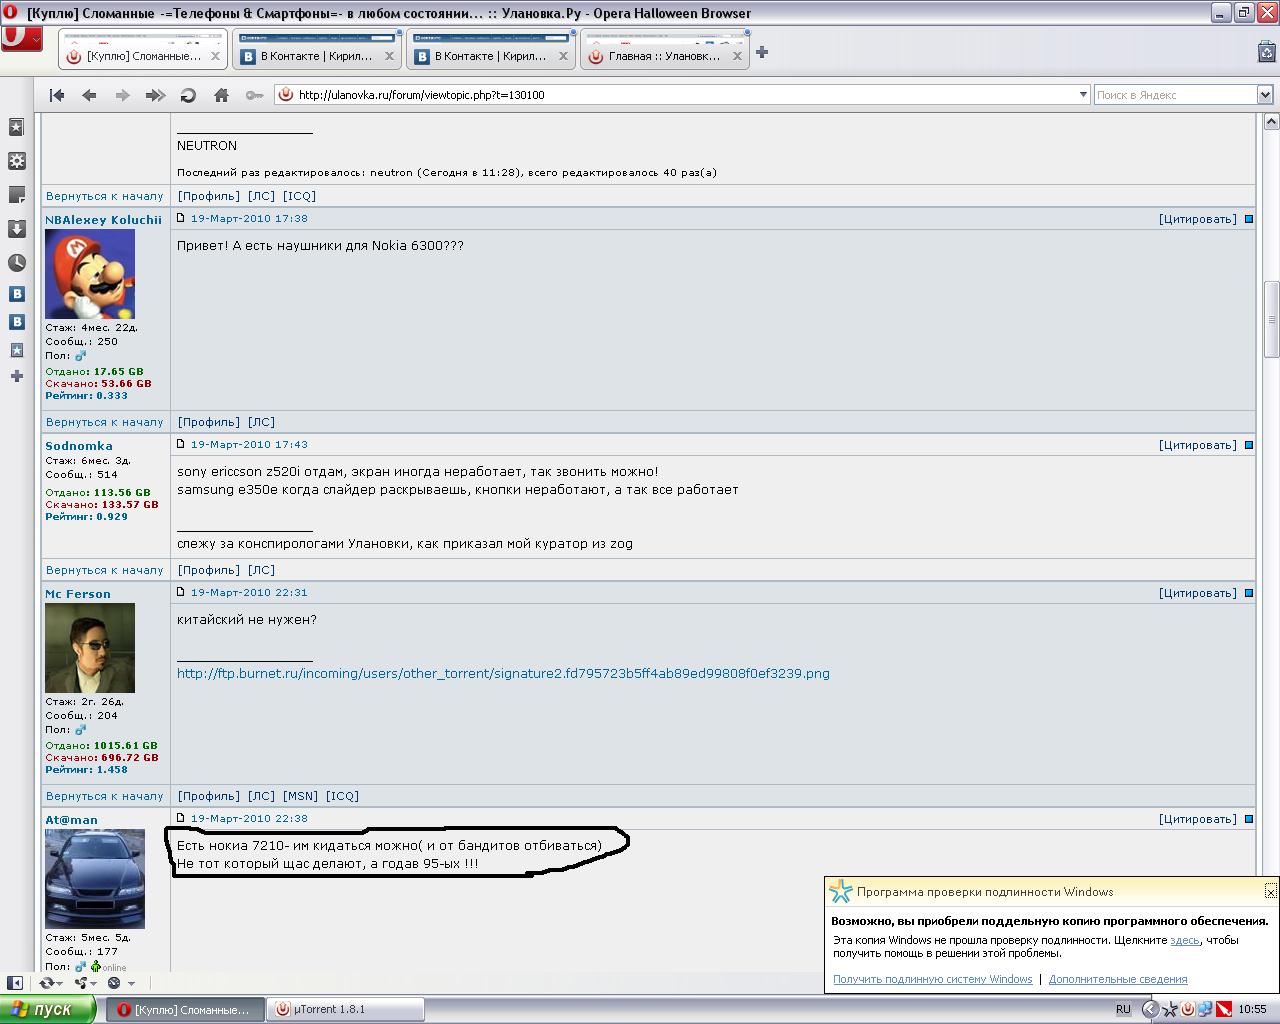The image size is (1280, 1024).
Task: Click the Fast Forward double-arrow icon
Action: (x=155, y=95)
